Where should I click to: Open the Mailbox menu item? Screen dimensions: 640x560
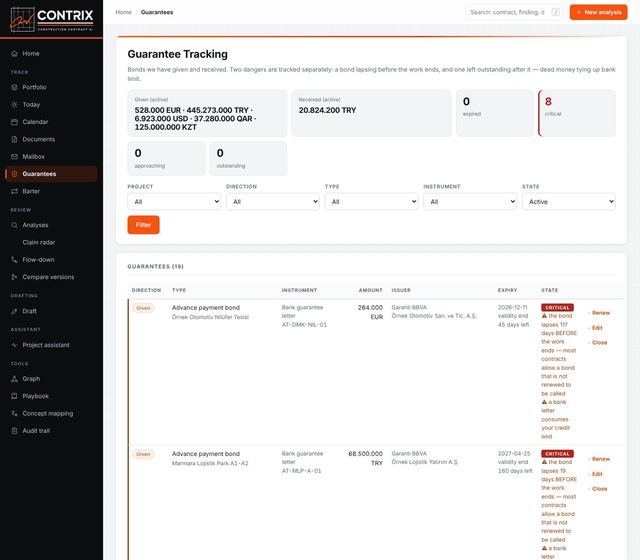click(x=51, y=157)
